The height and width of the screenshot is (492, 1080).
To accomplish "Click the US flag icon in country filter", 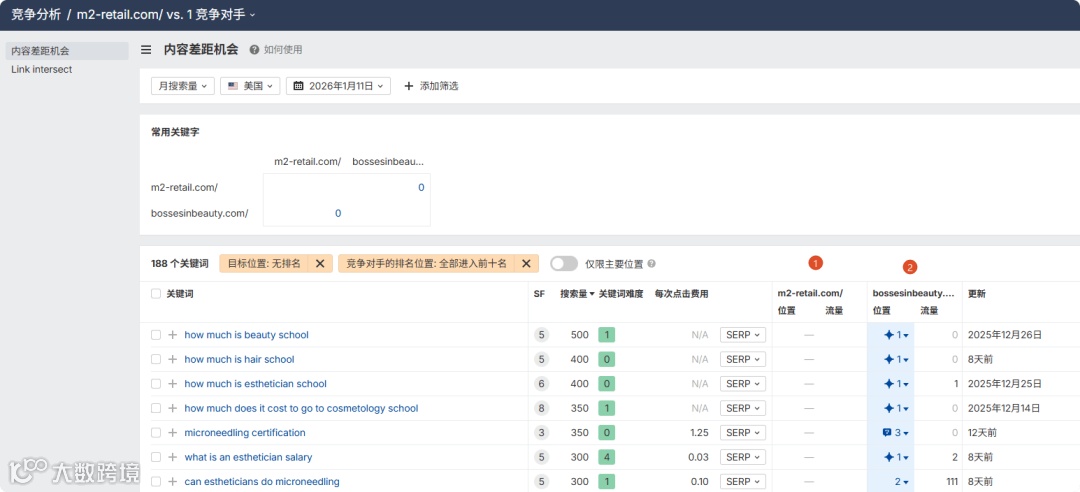I will coord(233,86).
